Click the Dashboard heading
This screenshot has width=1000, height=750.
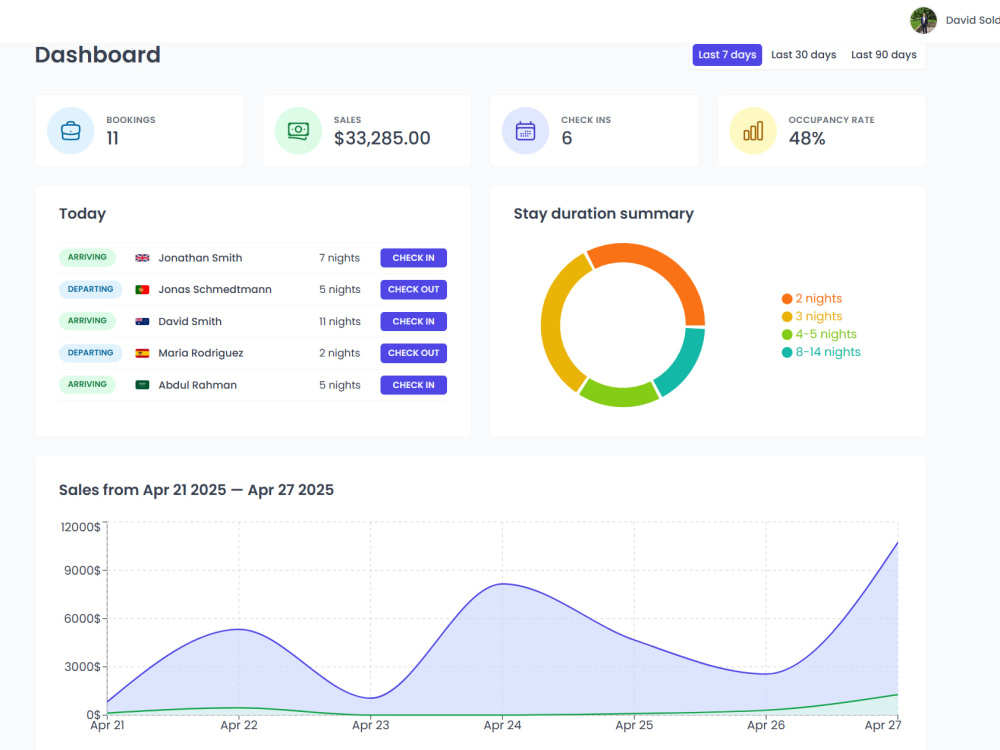click(x=98, y=55)
